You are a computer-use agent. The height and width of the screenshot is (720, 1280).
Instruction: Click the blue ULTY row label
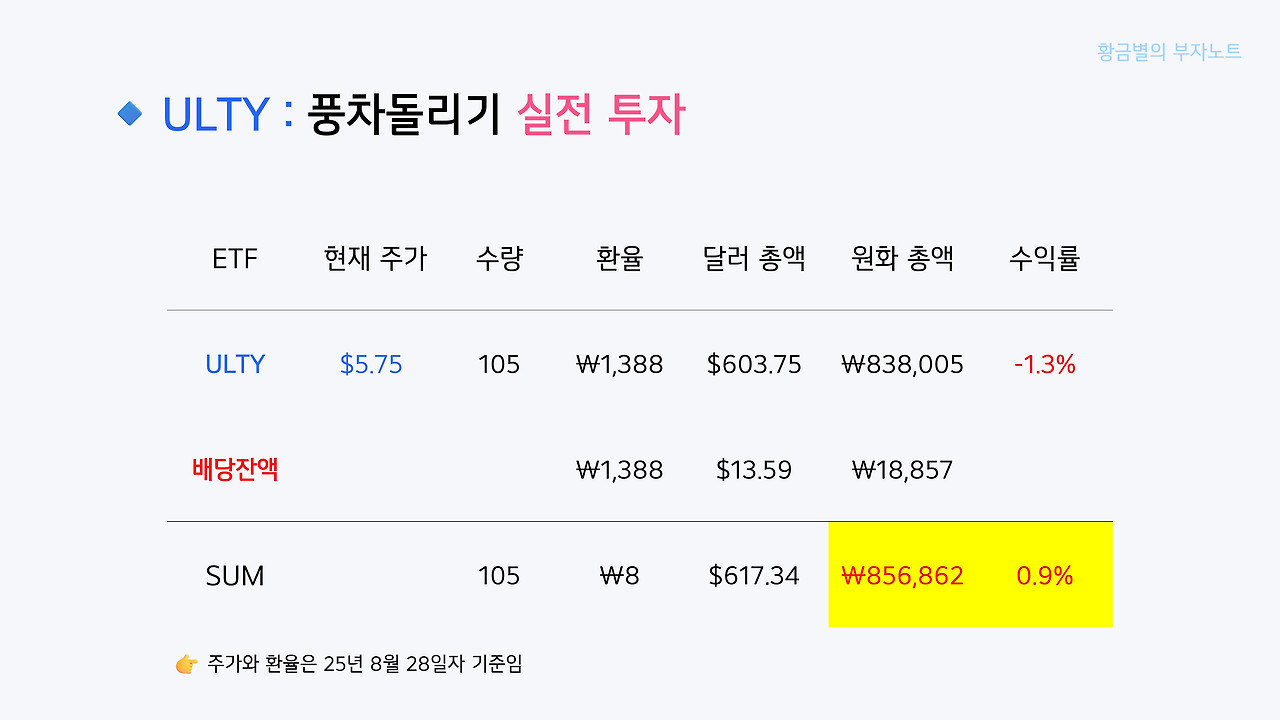coord(235,365)
